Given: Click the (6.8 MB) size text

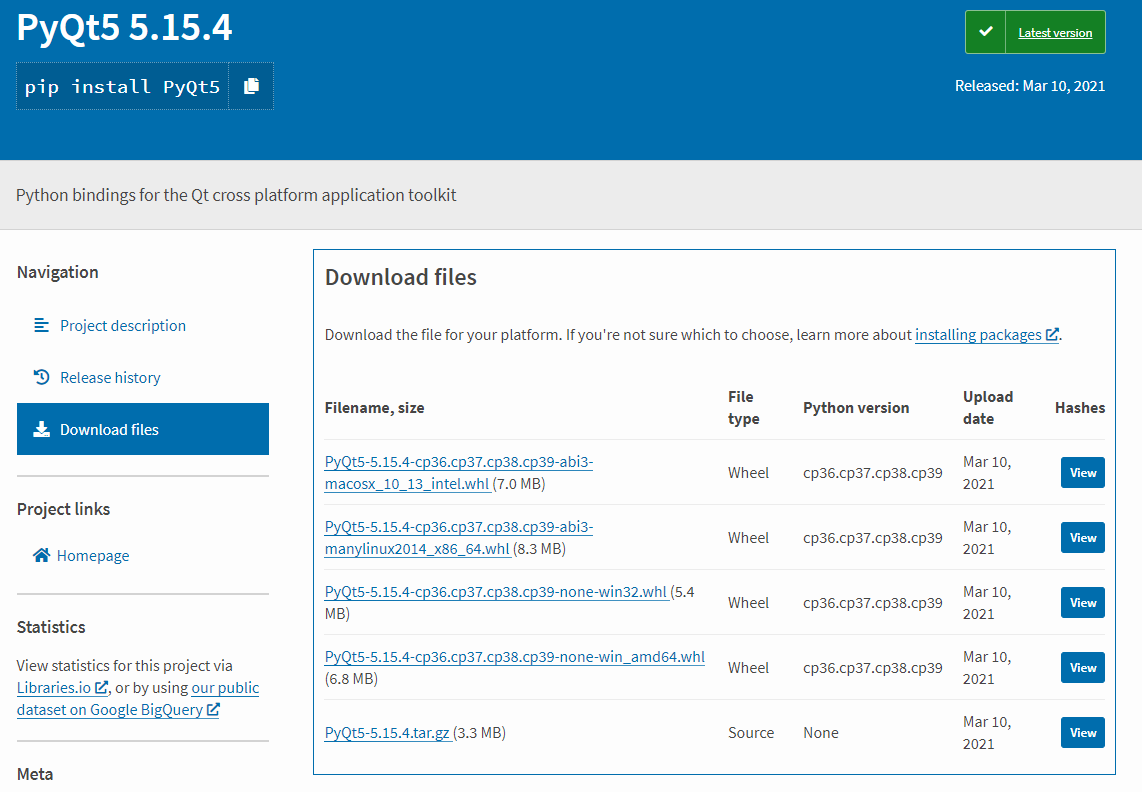Looking at the screenshot, I should click(x=351, y=678).
